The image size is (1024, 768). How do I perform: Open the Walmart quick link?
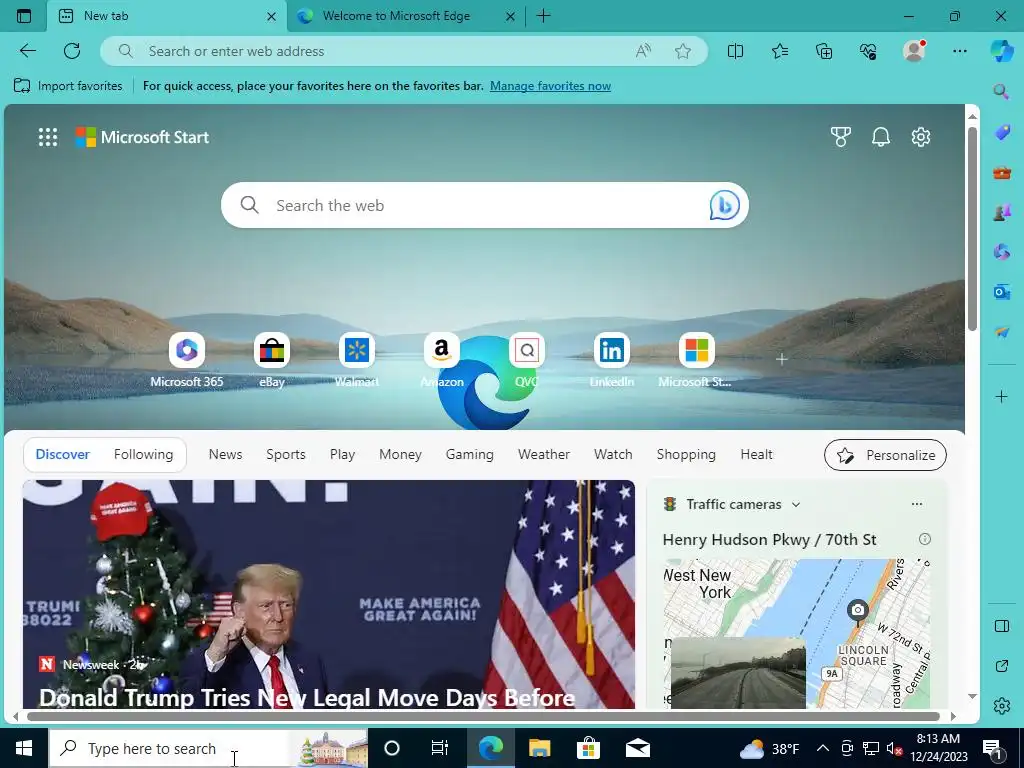click(357, 360)
